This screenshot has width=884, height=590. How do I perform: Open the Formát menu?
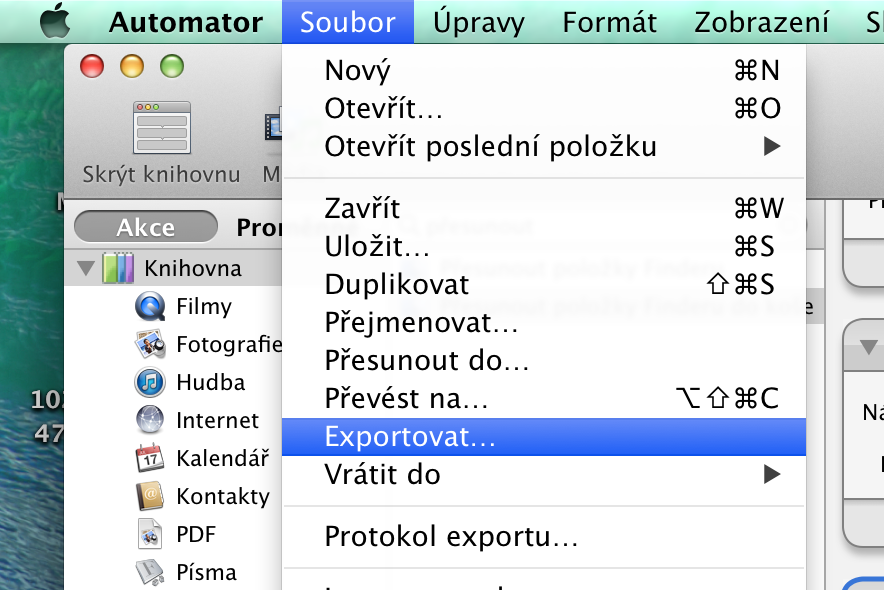[x=609, y=22]
